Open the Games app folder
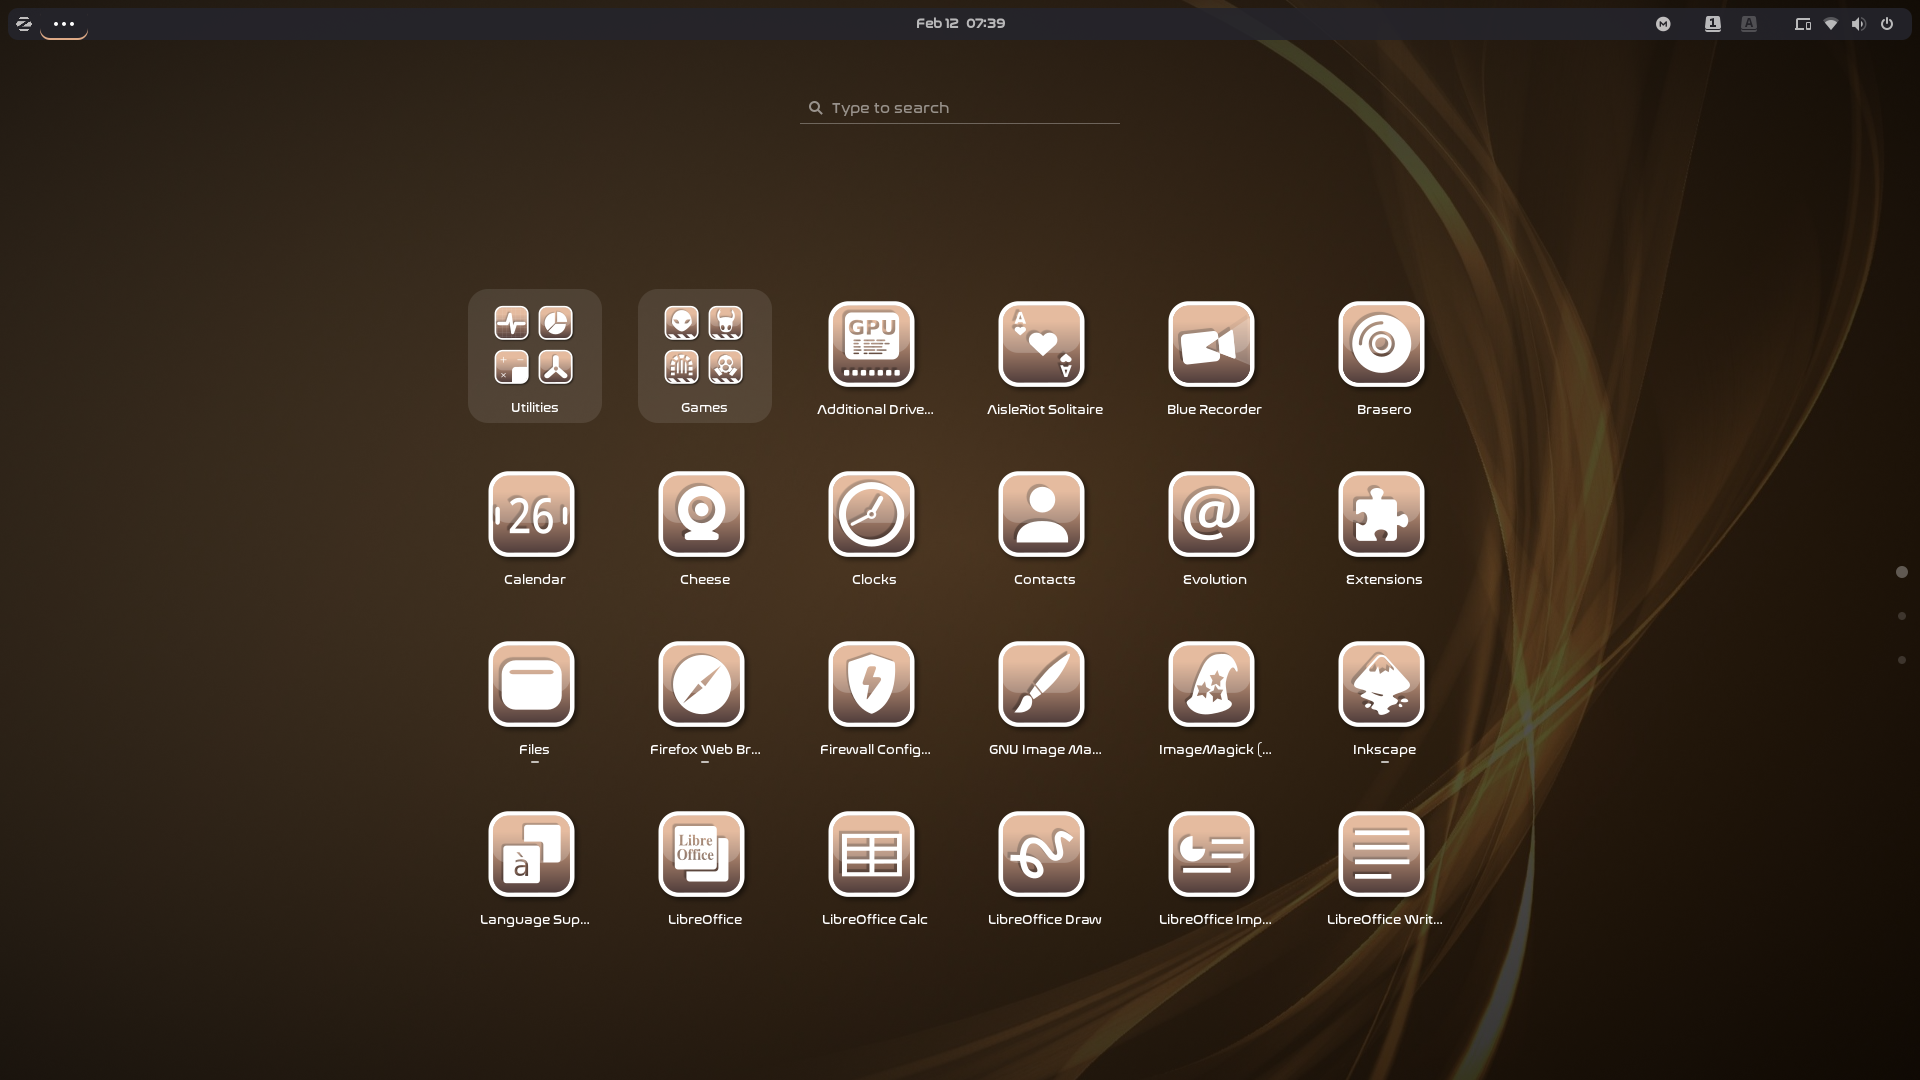1920x1080 pixels. (x=704, y=356)
